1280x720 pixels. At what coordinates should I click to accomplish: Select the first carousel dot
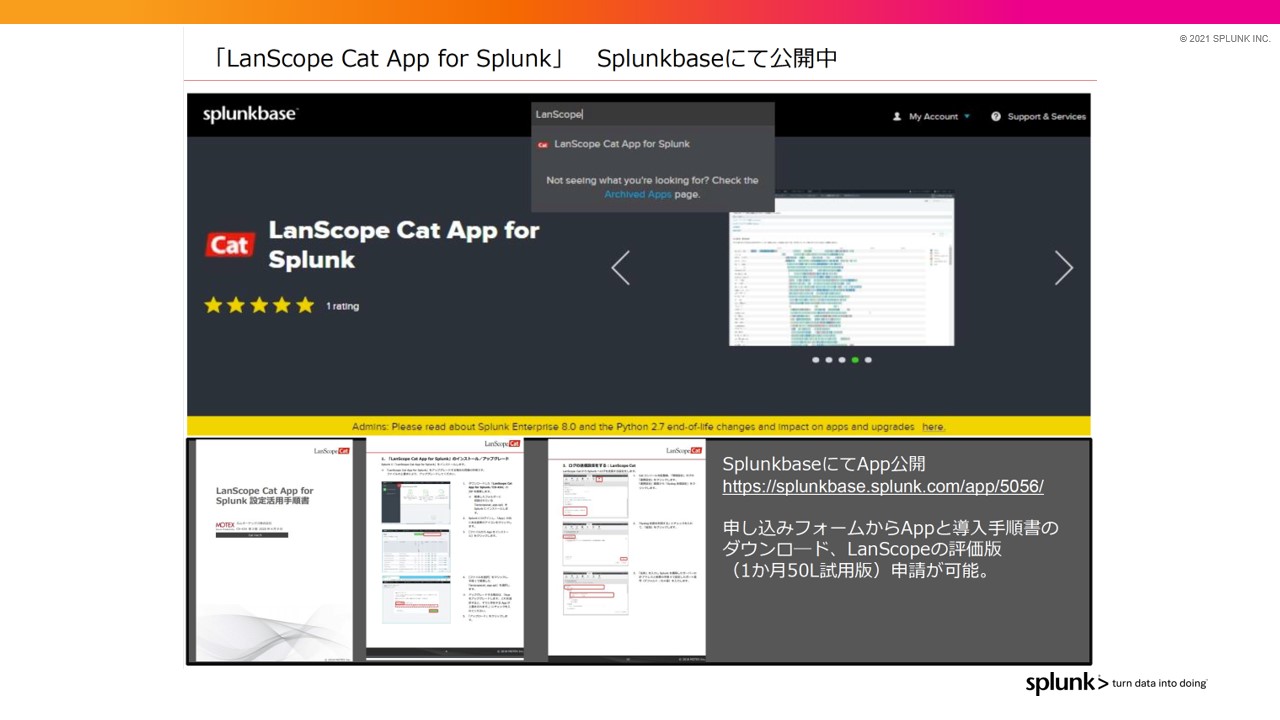click(x=816, y=360)
